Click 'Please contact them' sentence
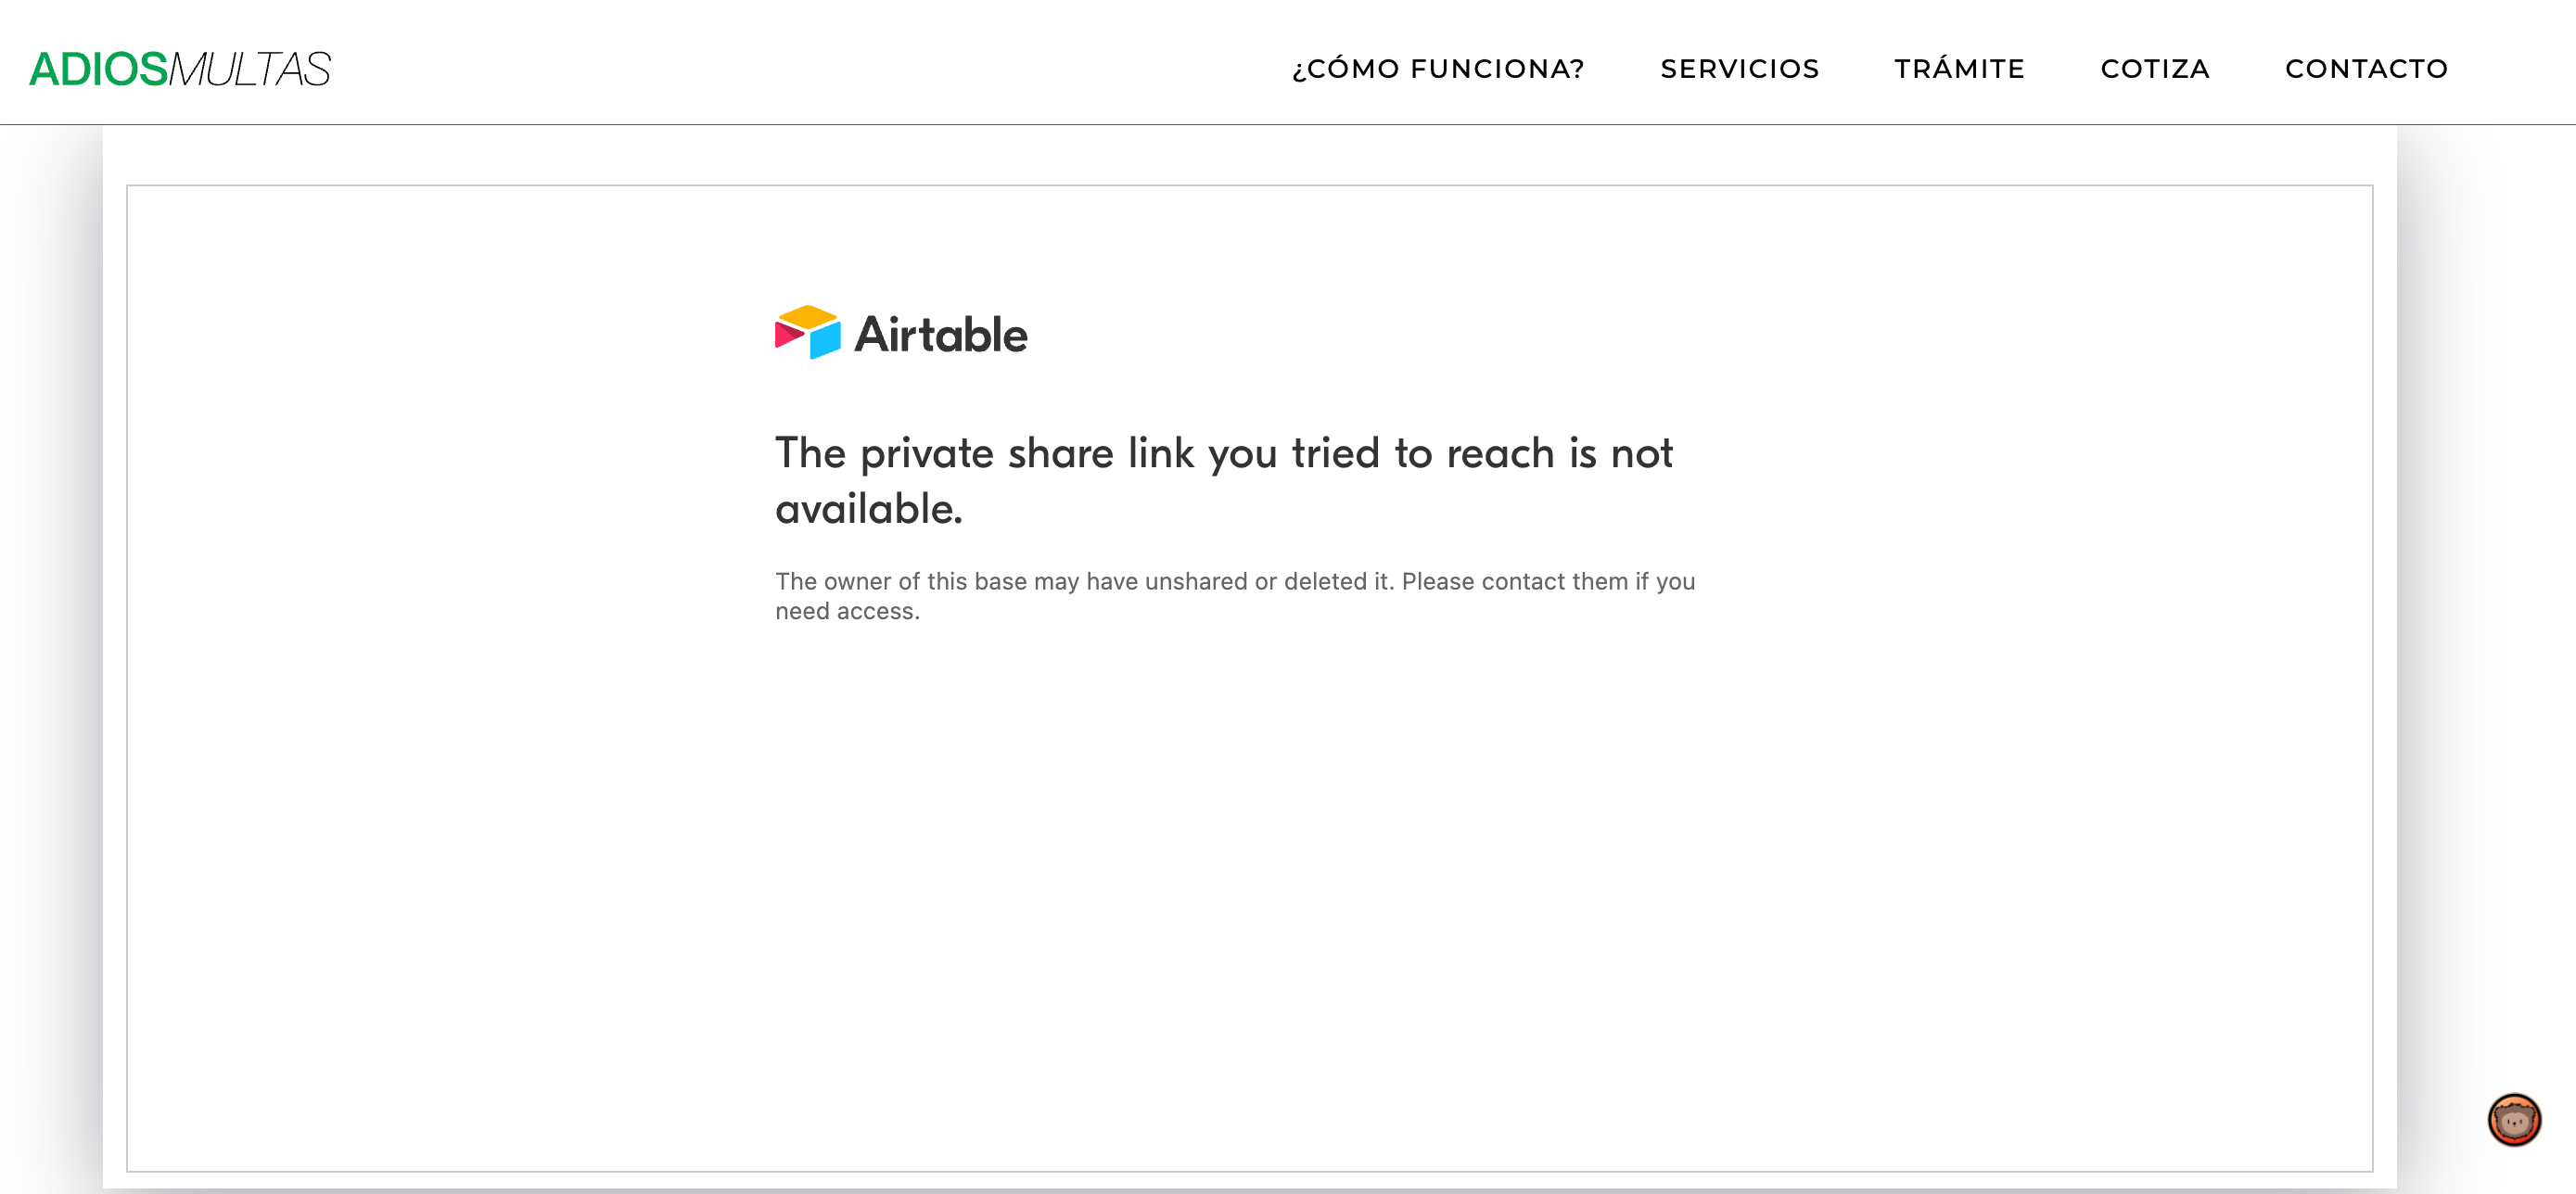2576x1194 pixels. (x=1514, y=582)
